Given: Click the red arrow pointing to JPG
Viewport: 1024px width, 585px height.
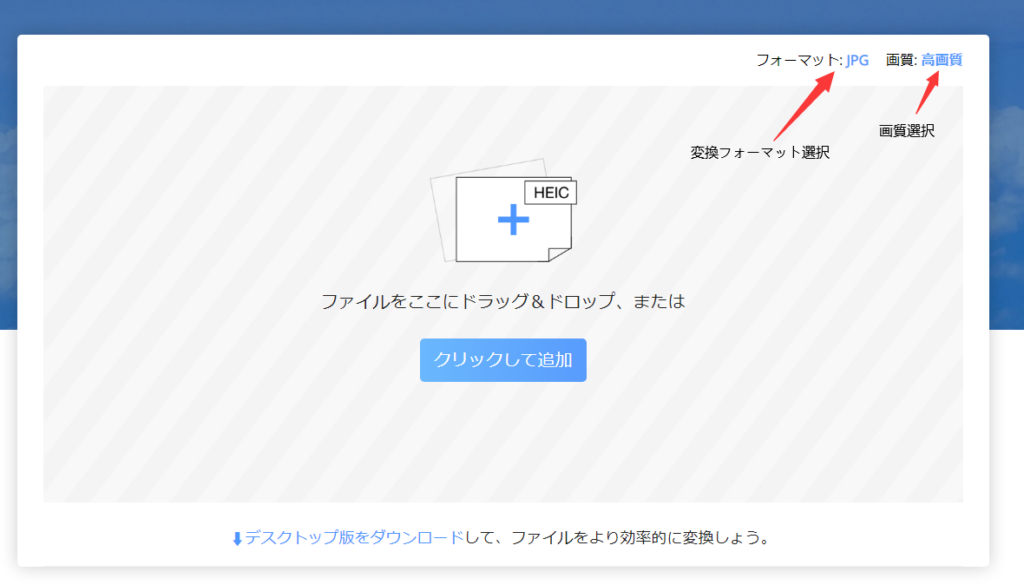Looking at the screenshot, I should (803, 106).
